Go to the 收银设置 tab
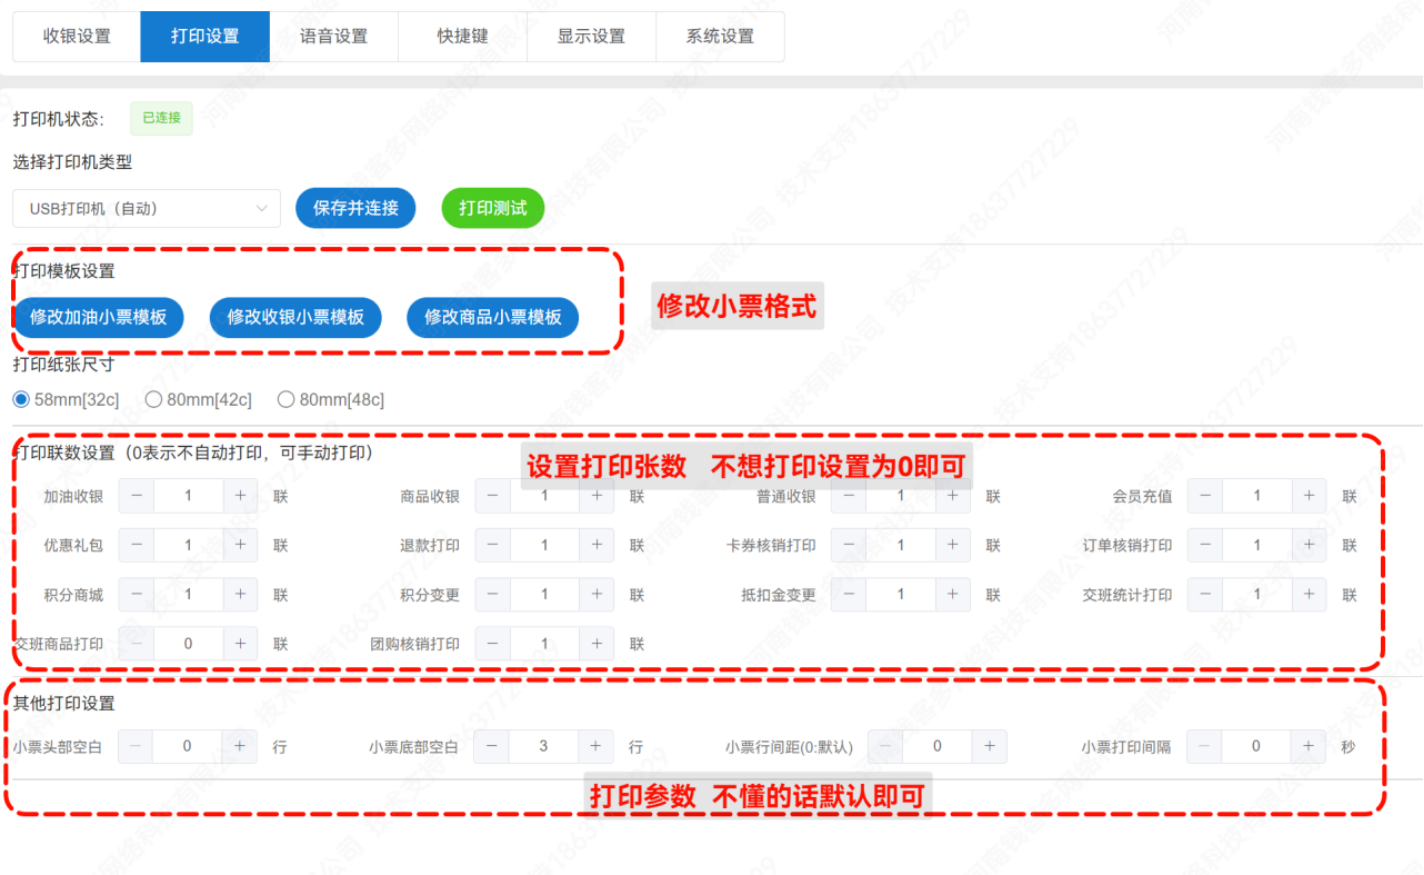Screen dimensions: 1424x875 (77, 37)
